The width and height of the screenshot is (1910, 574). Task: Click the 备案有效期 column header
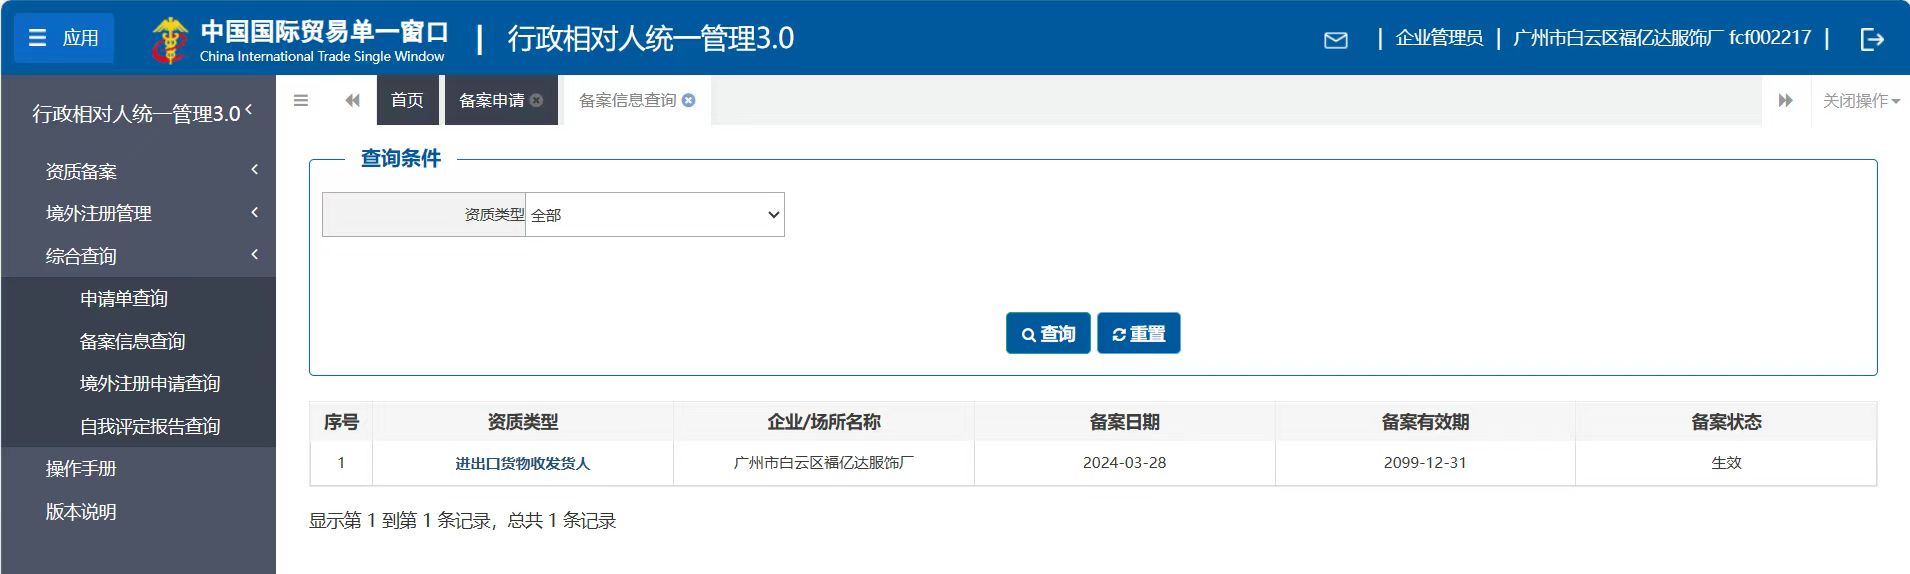pos(1425,422)
